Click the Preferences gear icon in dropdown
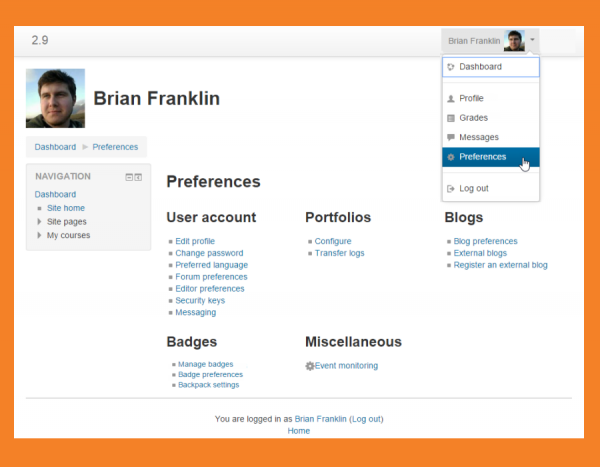 click(451, 157)
